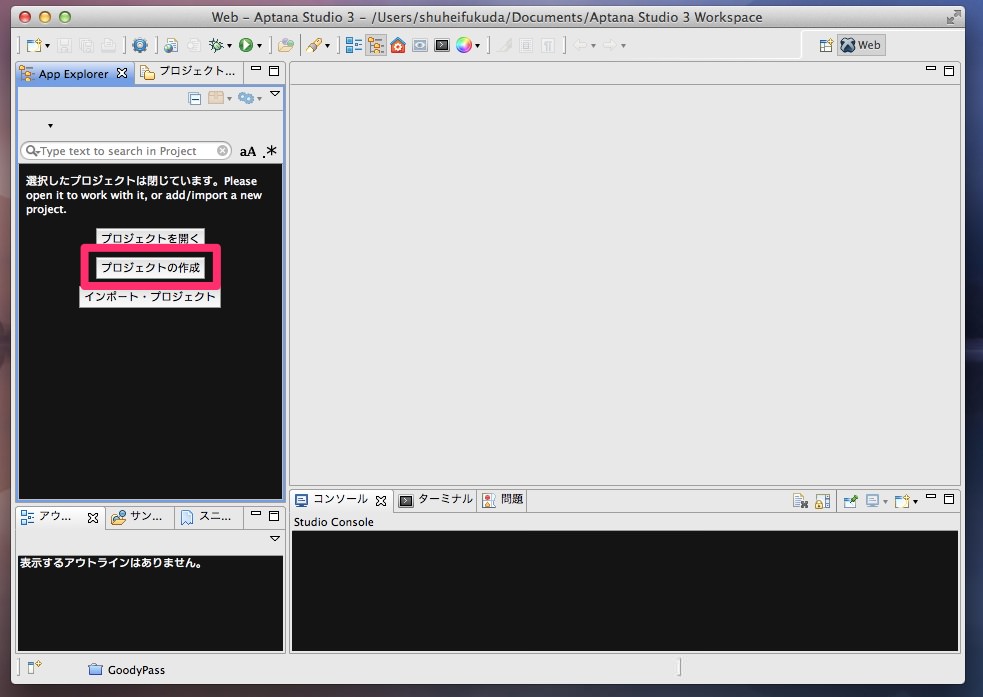Click the pen/highlighter search toolbar icon
Viewport: 983px width, 697px height.
[313, 45]
